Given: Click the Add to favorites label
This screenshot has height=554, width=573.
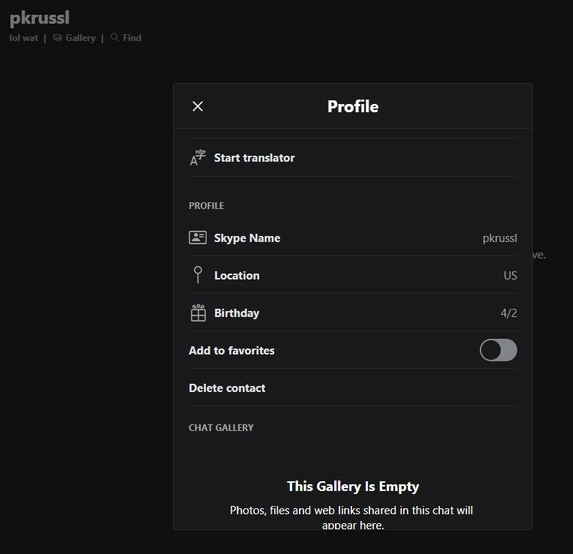Looking at the screenshot, I should 232,350.
